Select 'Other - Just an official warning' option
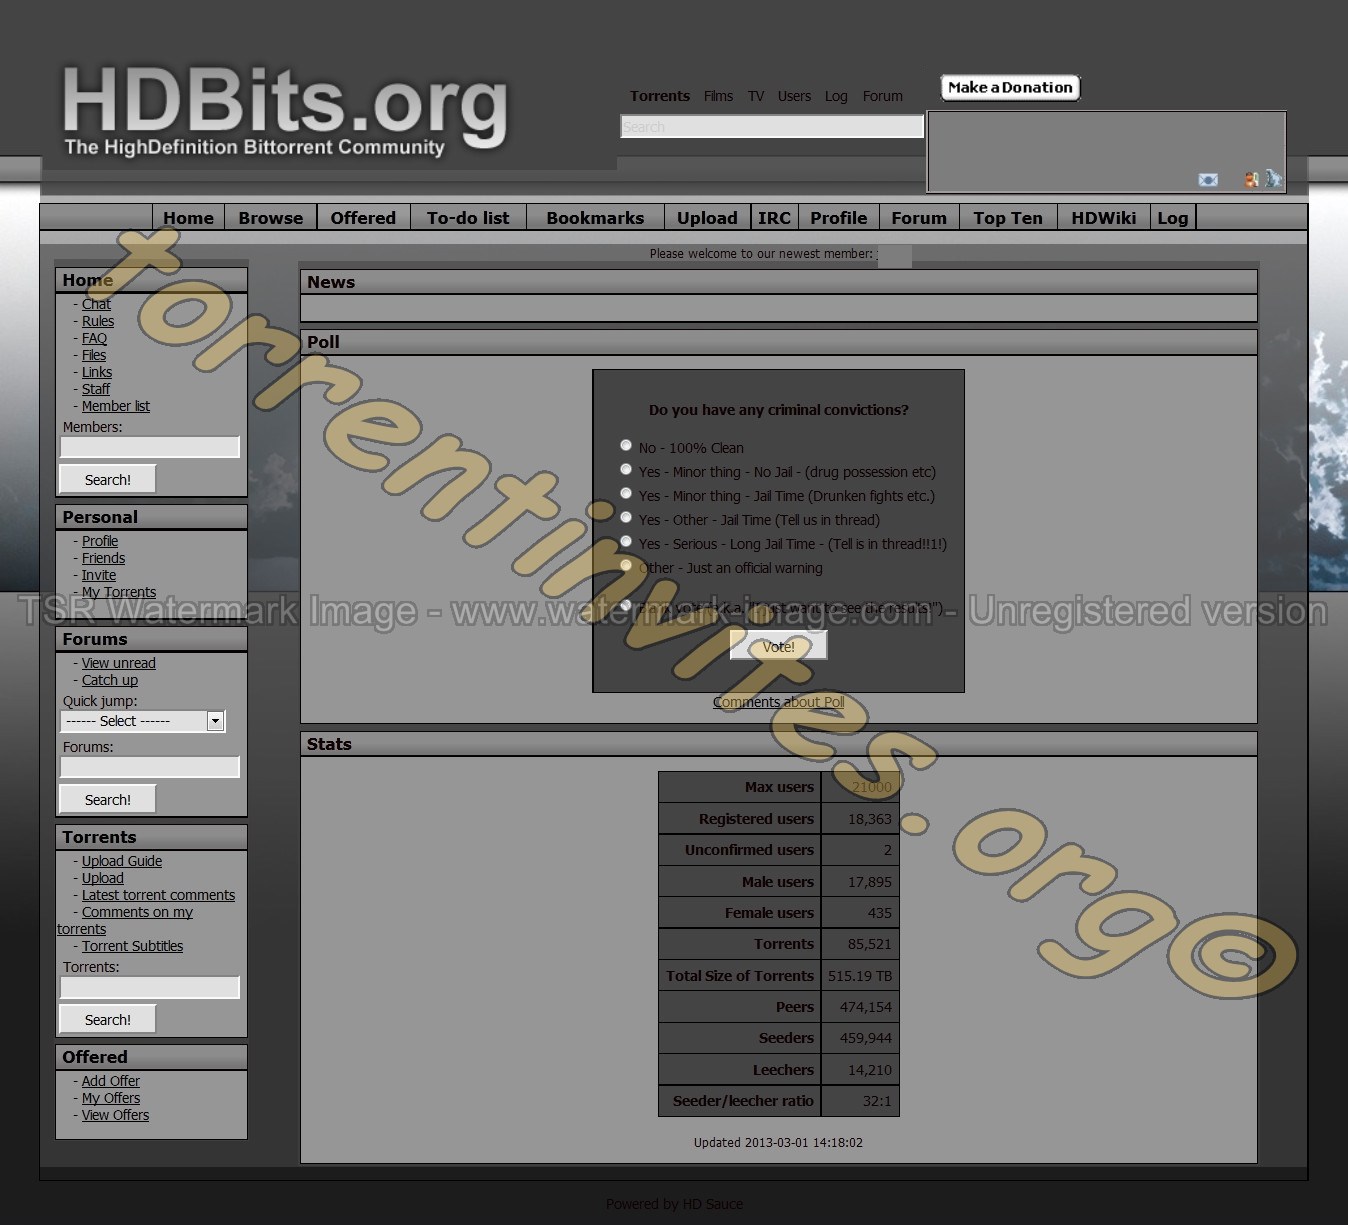The width and height of the screenshot is (1348, 1225). pos(626,565)
